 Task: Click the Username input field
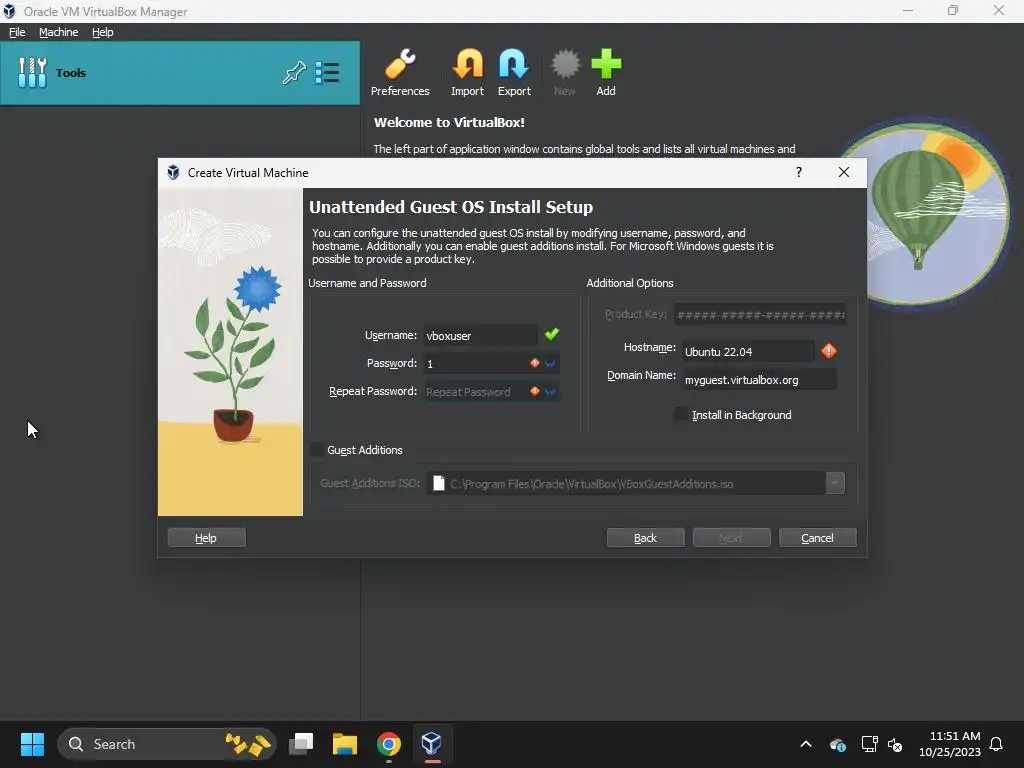coord(480,335)
